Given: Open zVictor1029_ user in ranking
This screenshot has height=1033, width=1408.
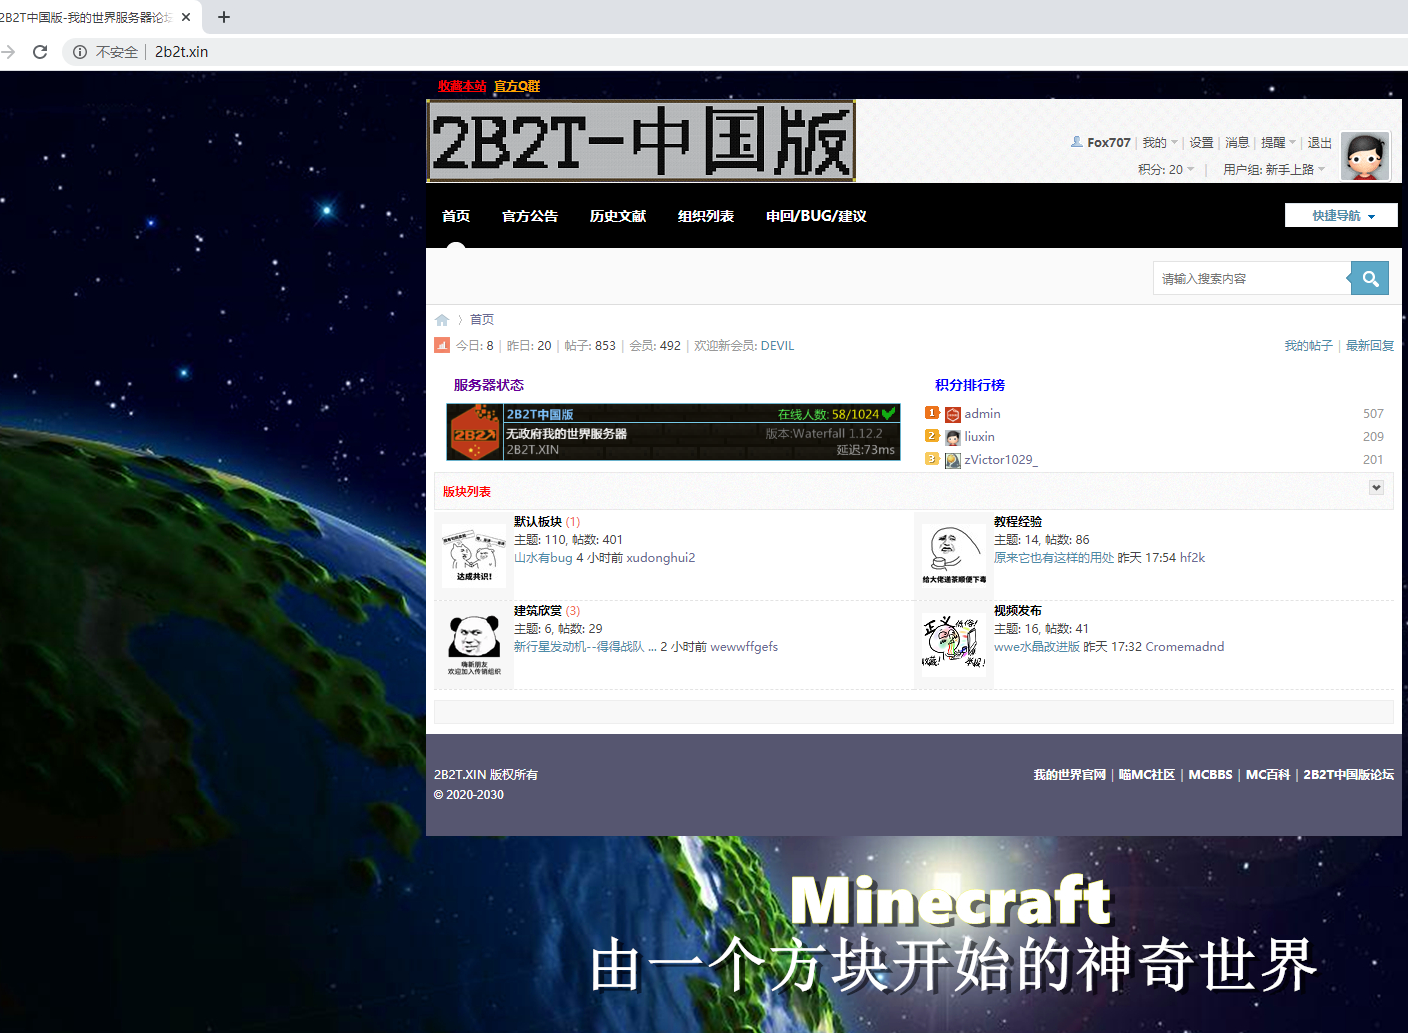Looking at the screenshot, I should (1001, 460).
